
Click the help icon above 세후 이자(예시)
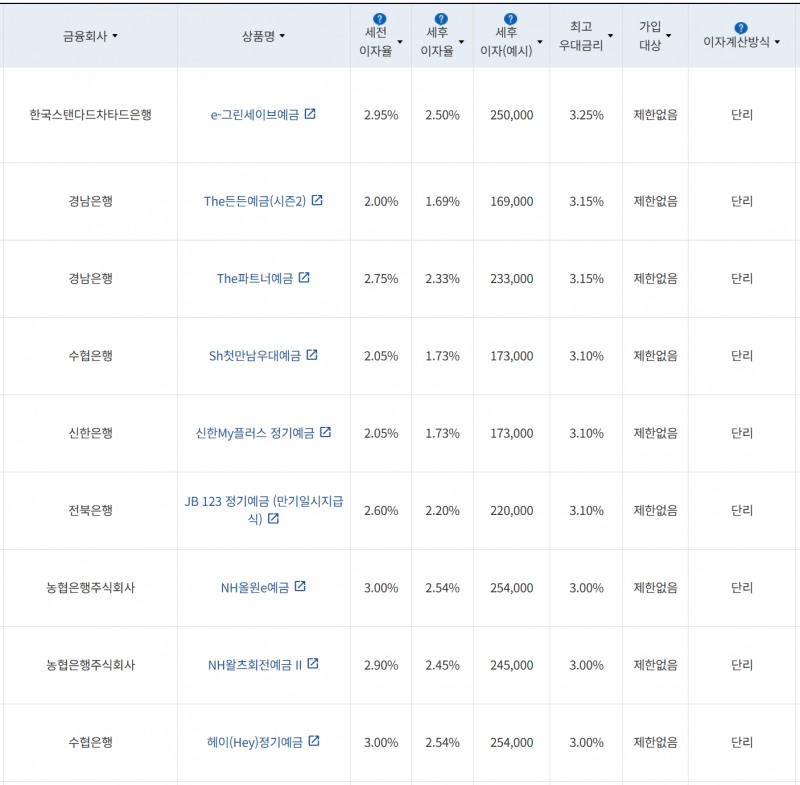(511, 19)
